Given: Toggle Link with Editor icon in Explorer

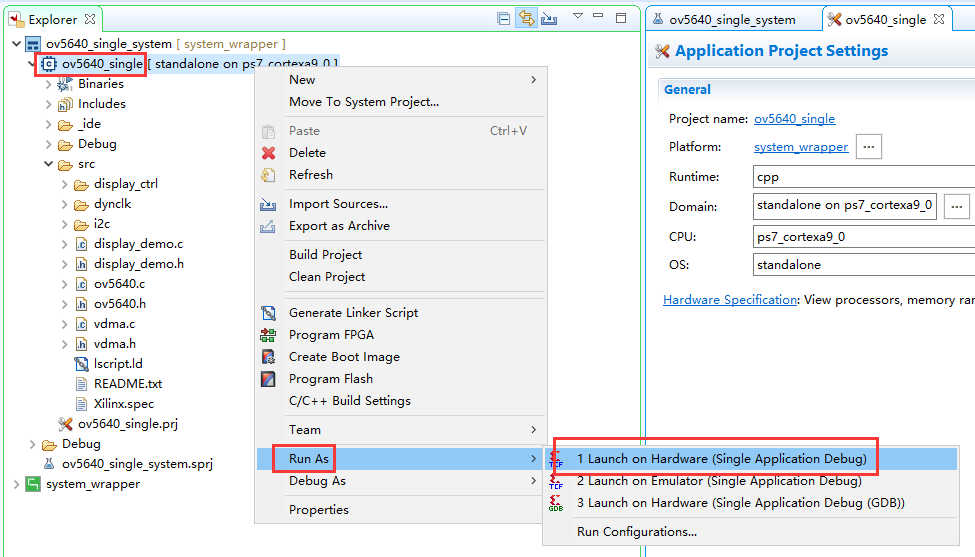Looking at the screenshot, I should coord(526,18).
